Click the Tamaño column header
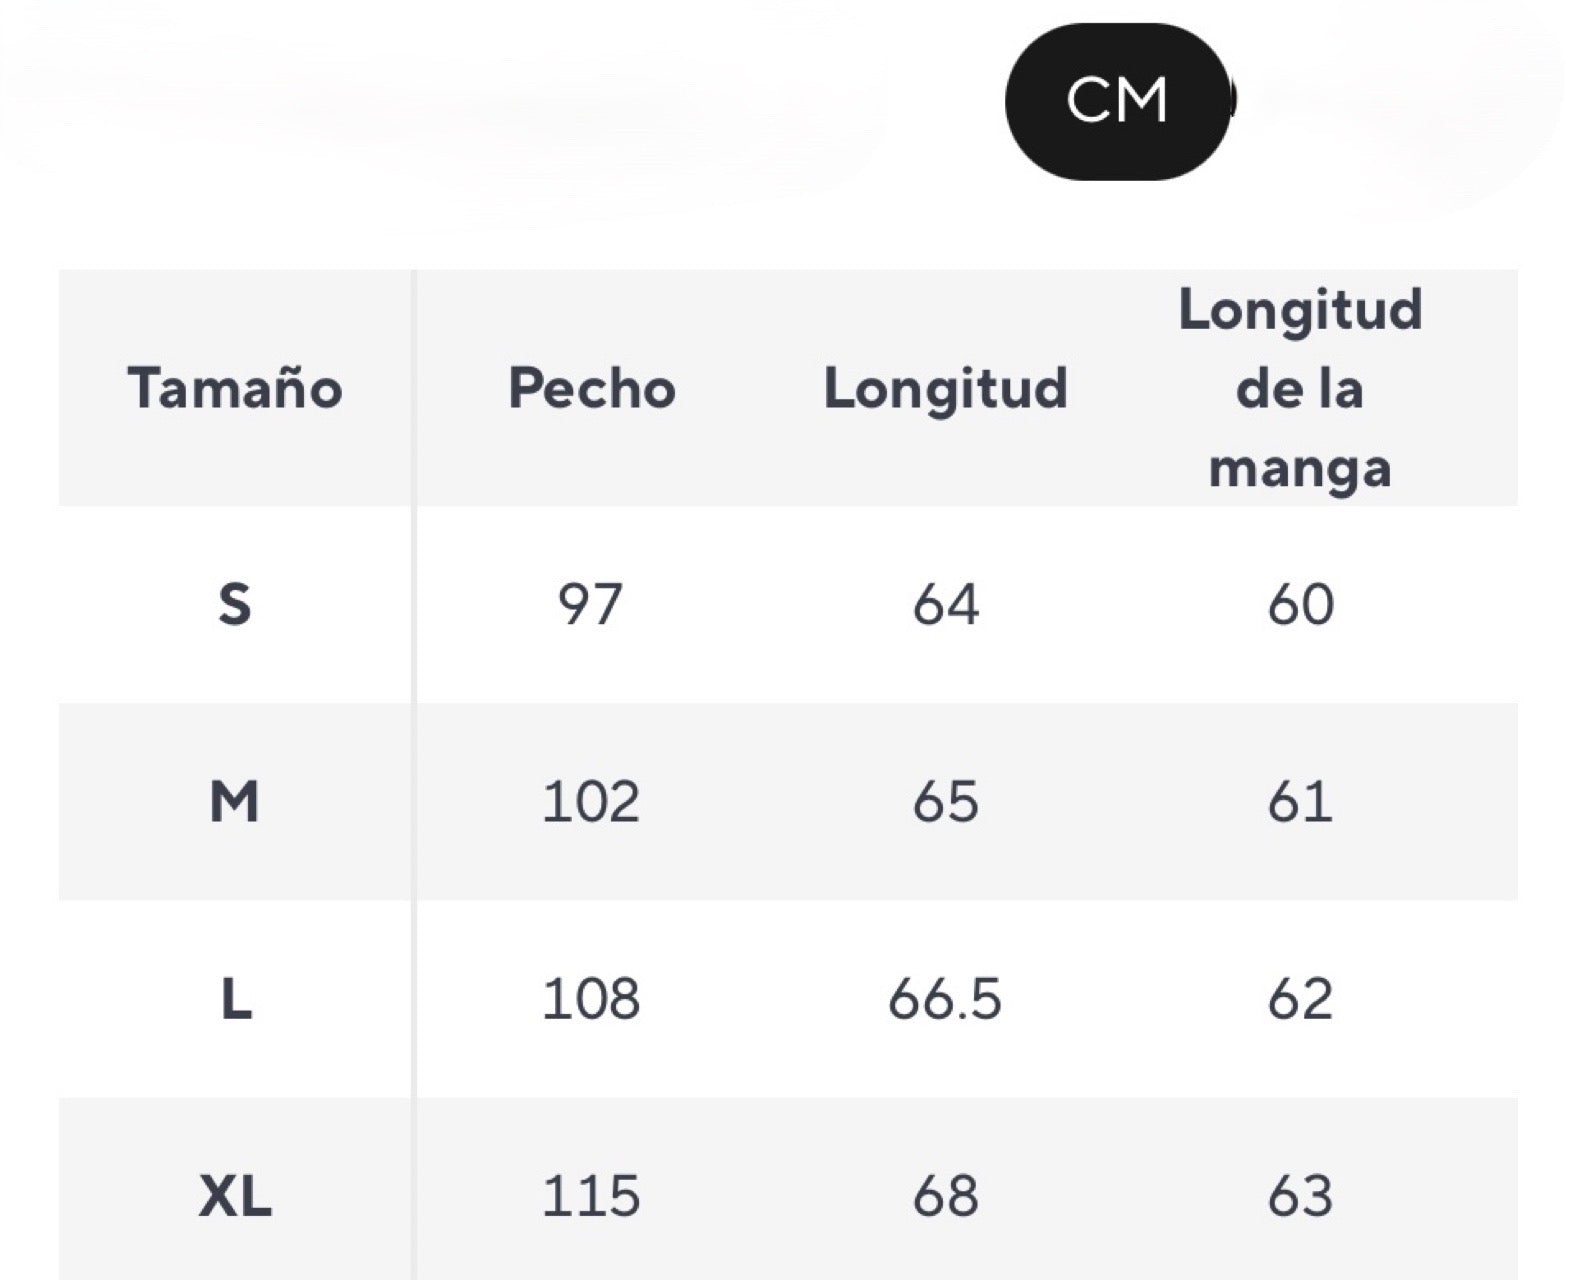1577x1280 pixels. click(235, 388)
